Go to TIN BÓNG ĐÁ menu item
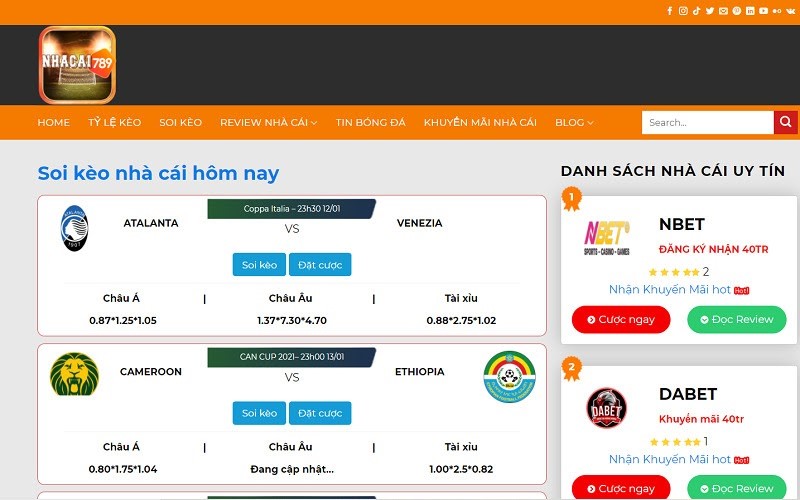Image resolution: width=800 pixels, height=500 pixels. (370, 123)
